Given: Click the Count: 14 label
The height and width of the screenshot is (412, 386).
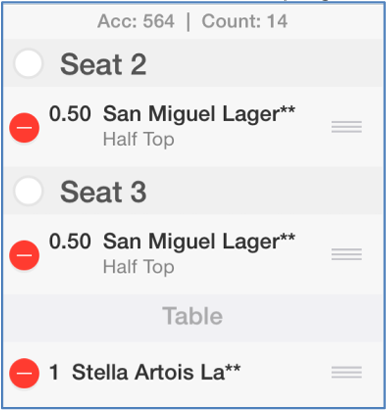Looking at the screenshot, I should tap(244, 21).
